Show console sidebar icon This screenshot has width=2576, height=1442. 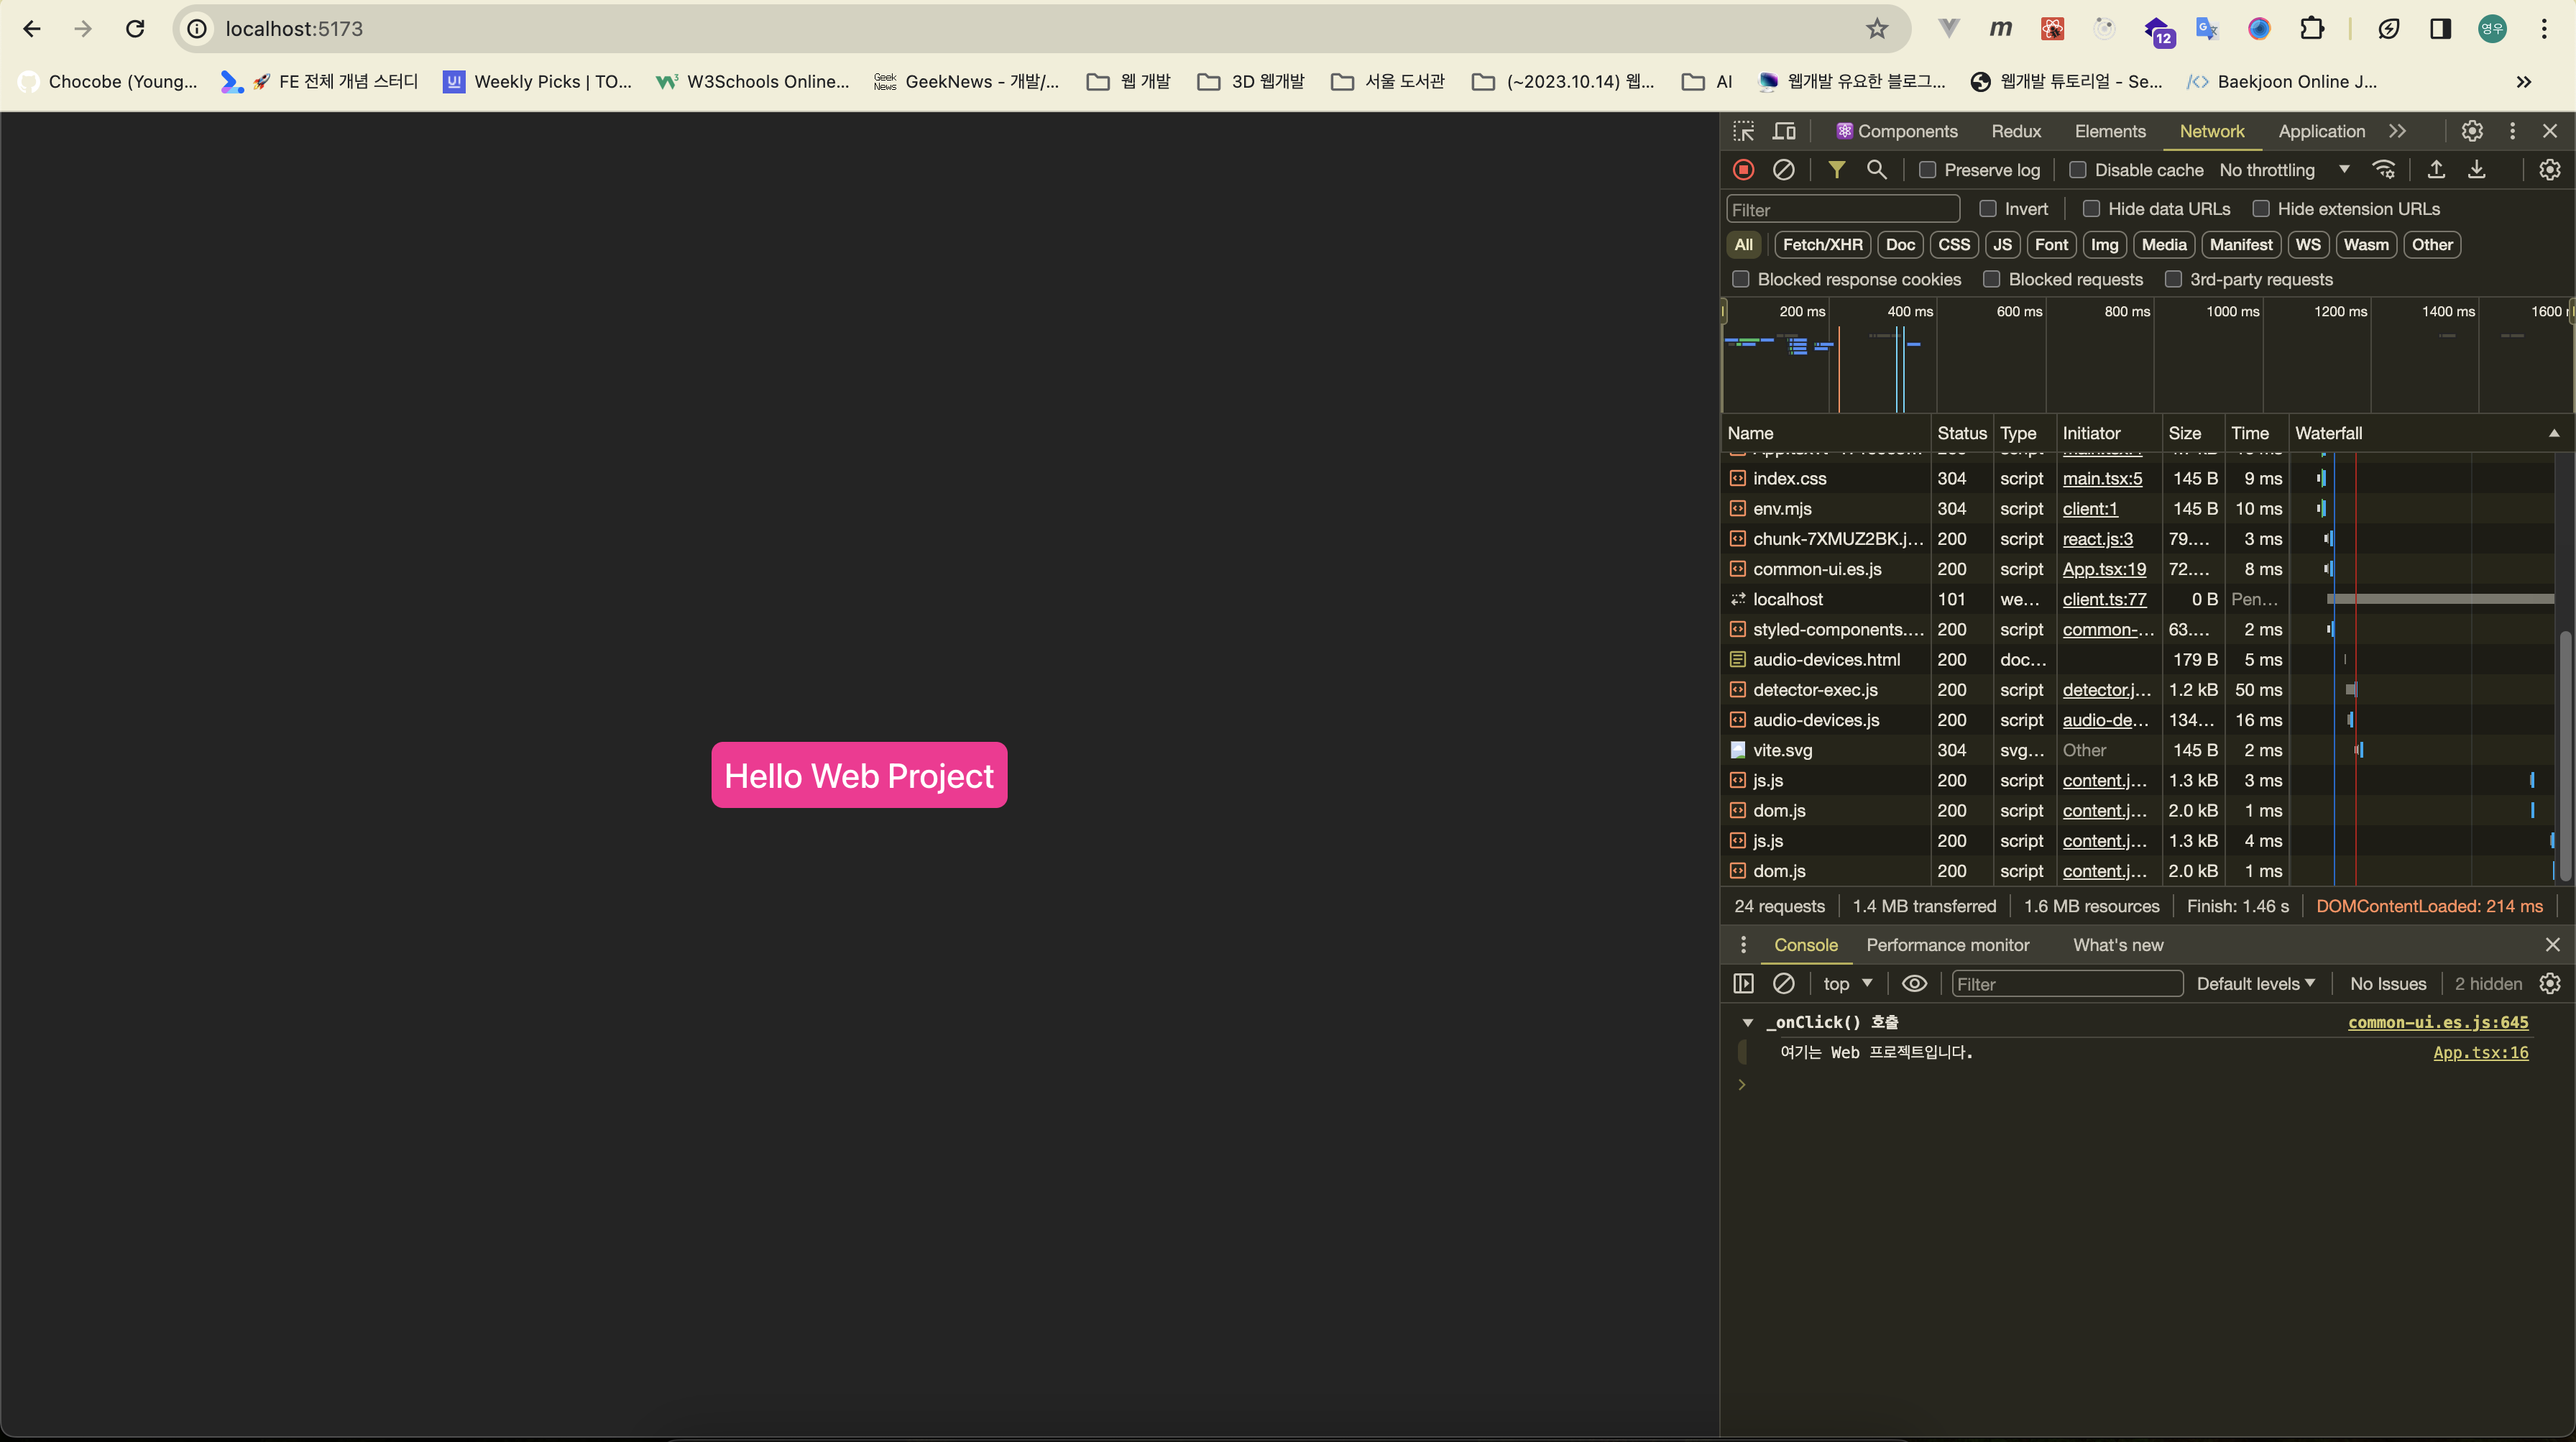[x=1743, y=984]
